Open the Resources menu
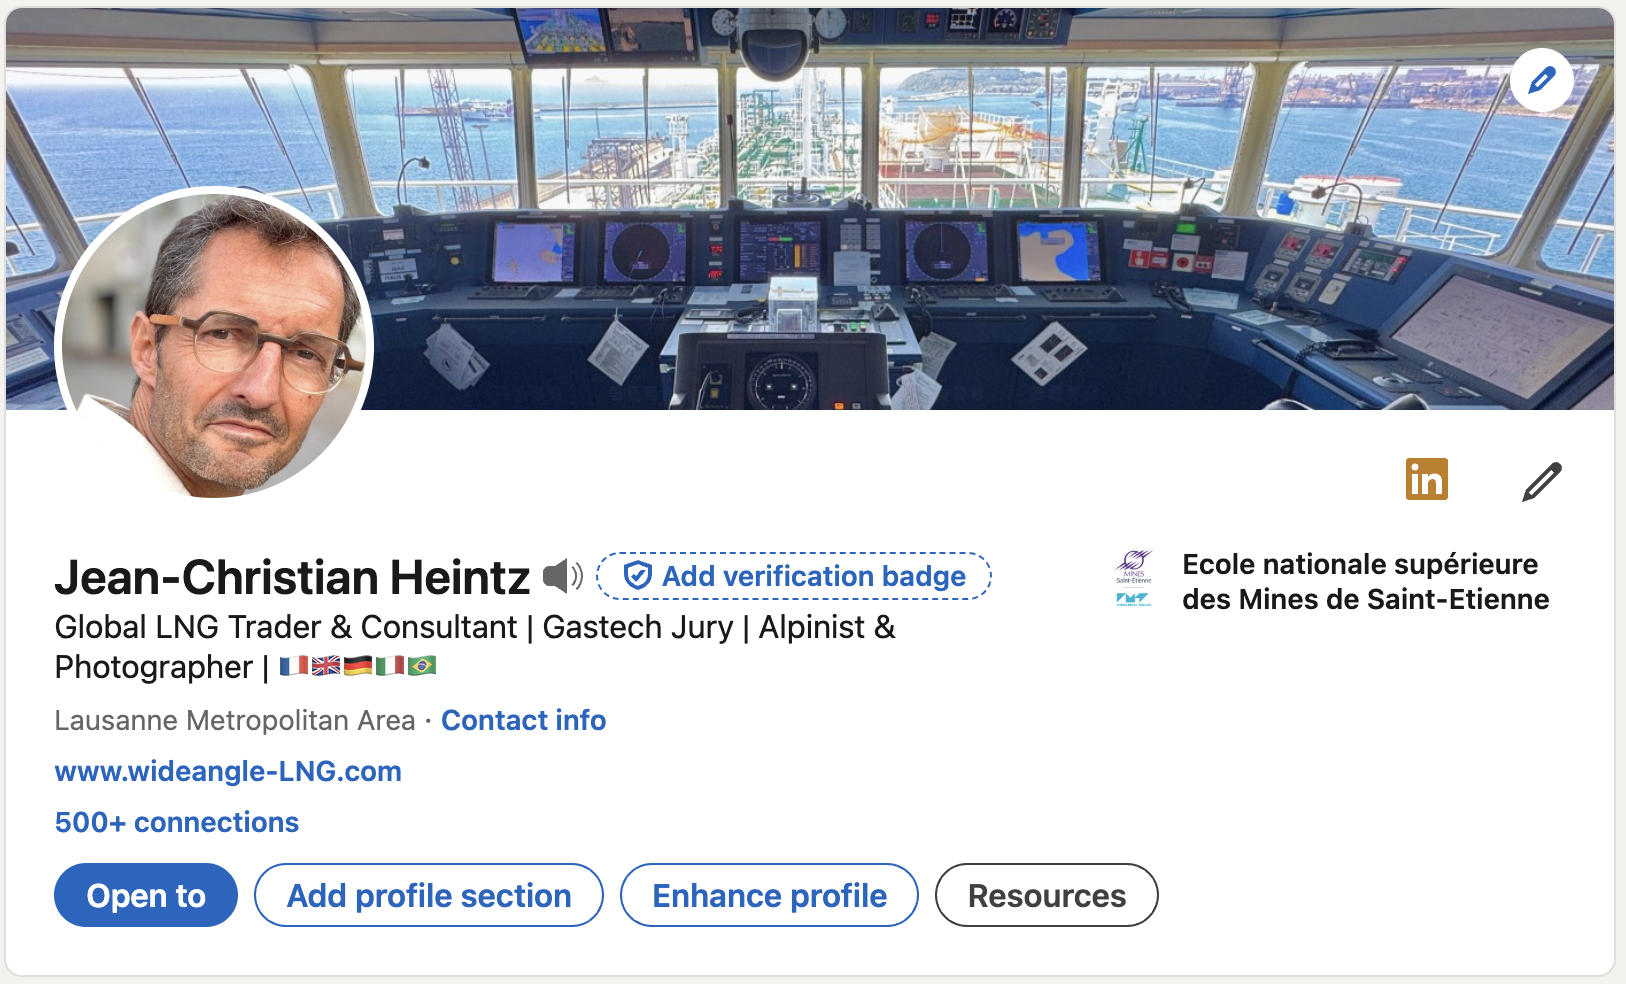The height and width of the screenshot is (984, 1626). [1046, 895]
